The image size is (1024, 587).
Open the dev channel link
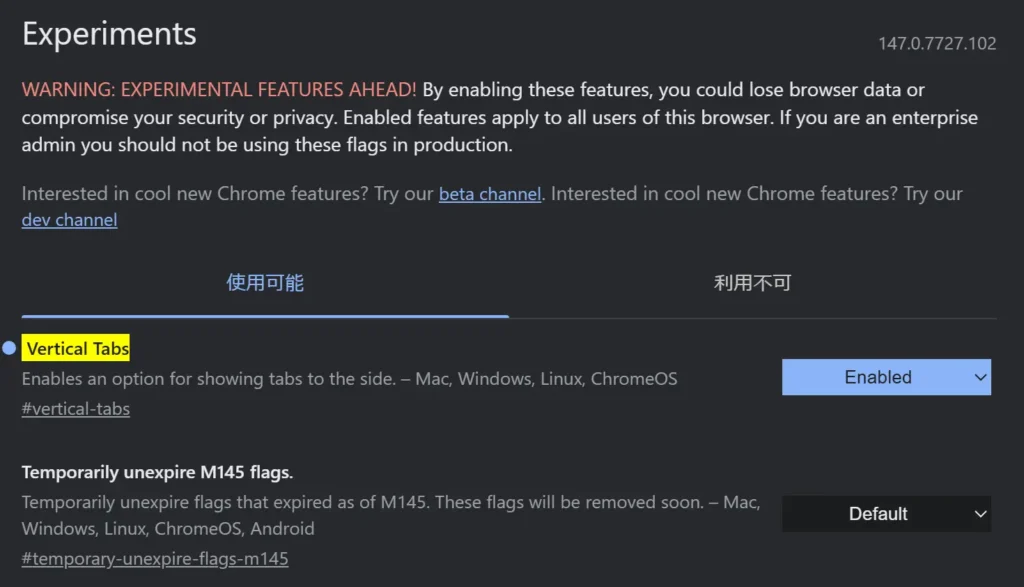[x=69, y=220]
